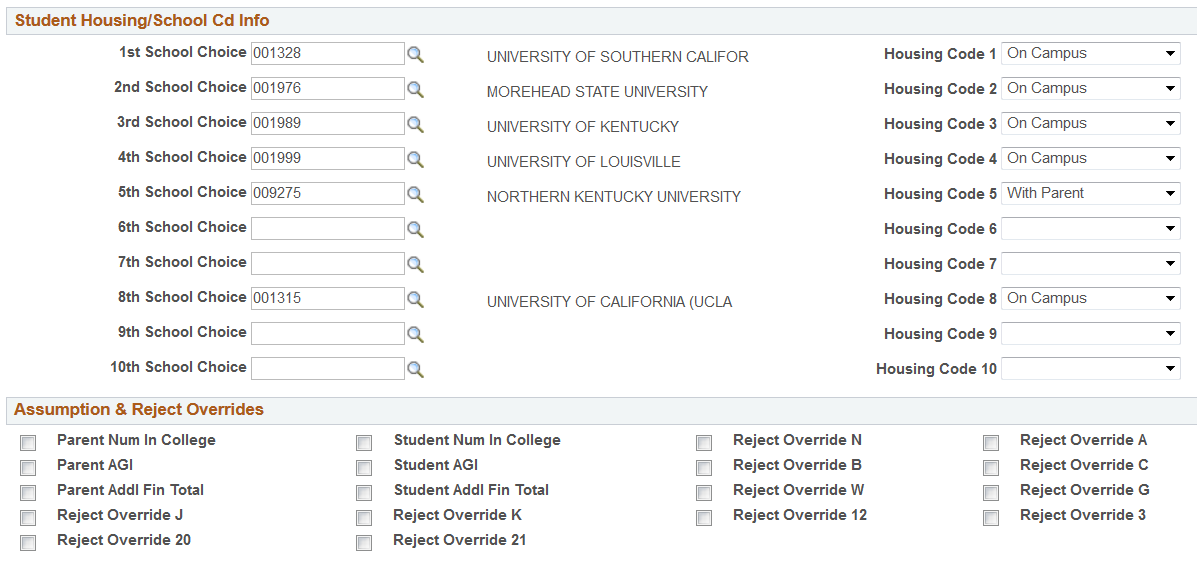Open lookup for 2nd School Choice

(x=415, y=90)
